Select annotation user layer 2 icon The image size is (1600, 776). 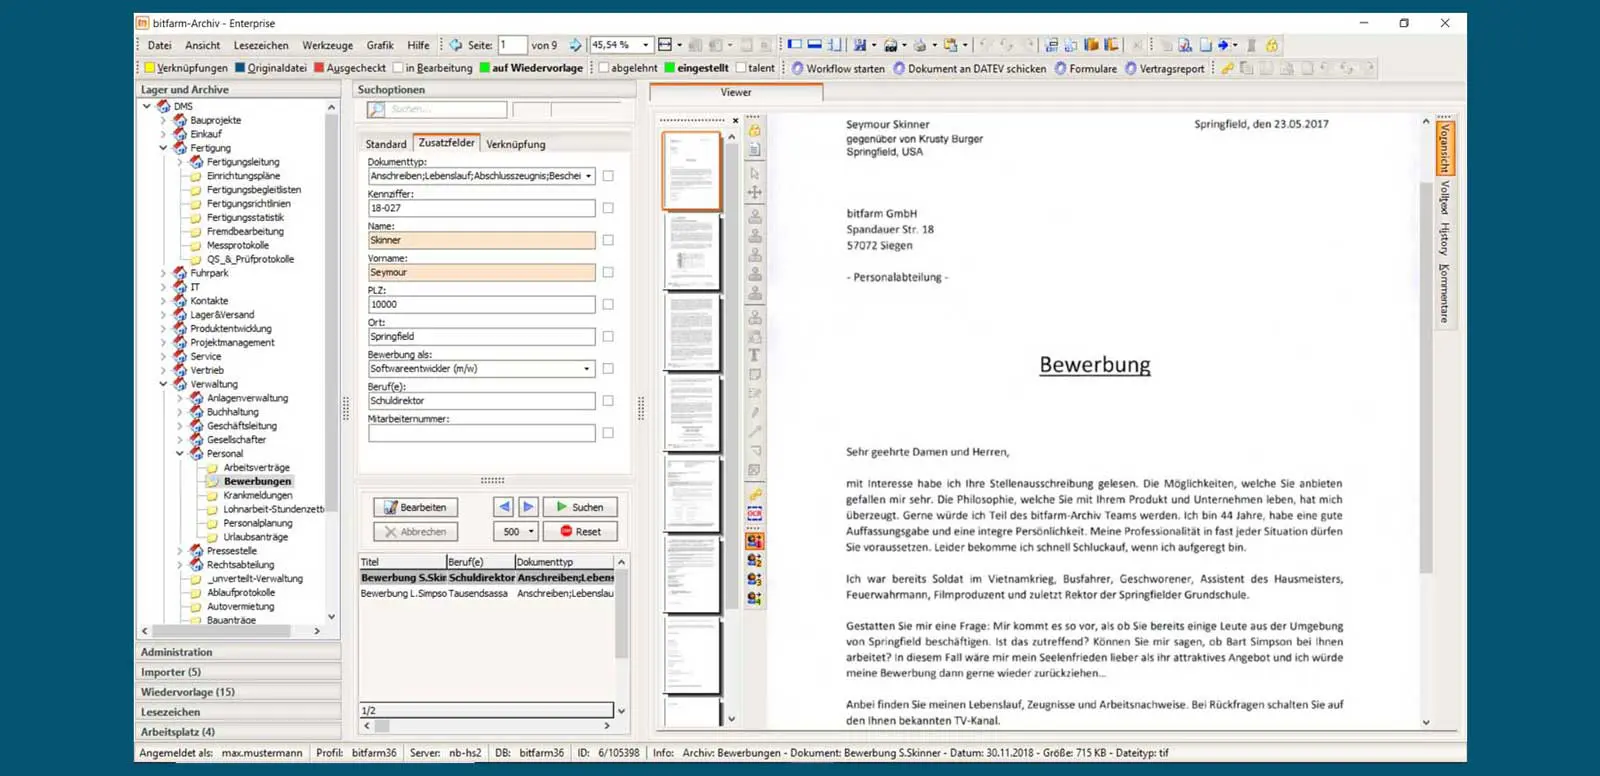click(x=755, y=560)
